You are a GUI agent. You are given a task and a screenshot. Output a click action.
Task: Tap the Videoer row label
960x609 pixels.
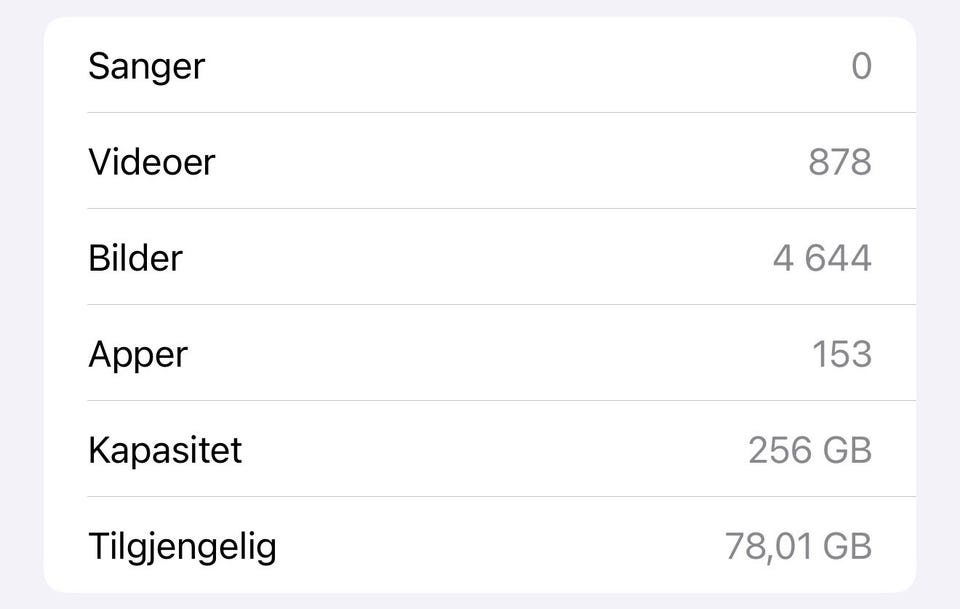click(x=152, y=162)
